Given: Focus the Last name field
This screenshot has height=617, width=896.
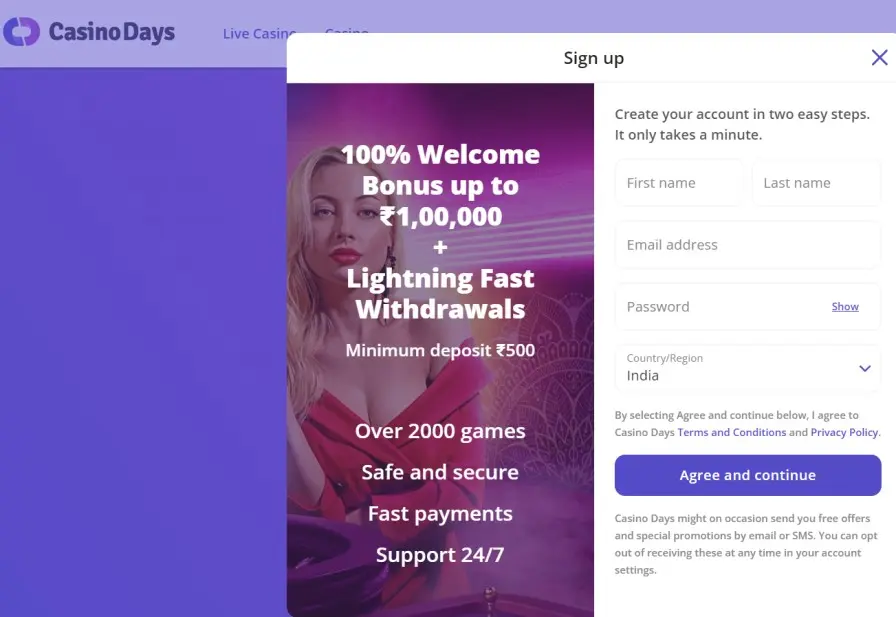Looking at the screenshot, I should click(x=816, y=183).
